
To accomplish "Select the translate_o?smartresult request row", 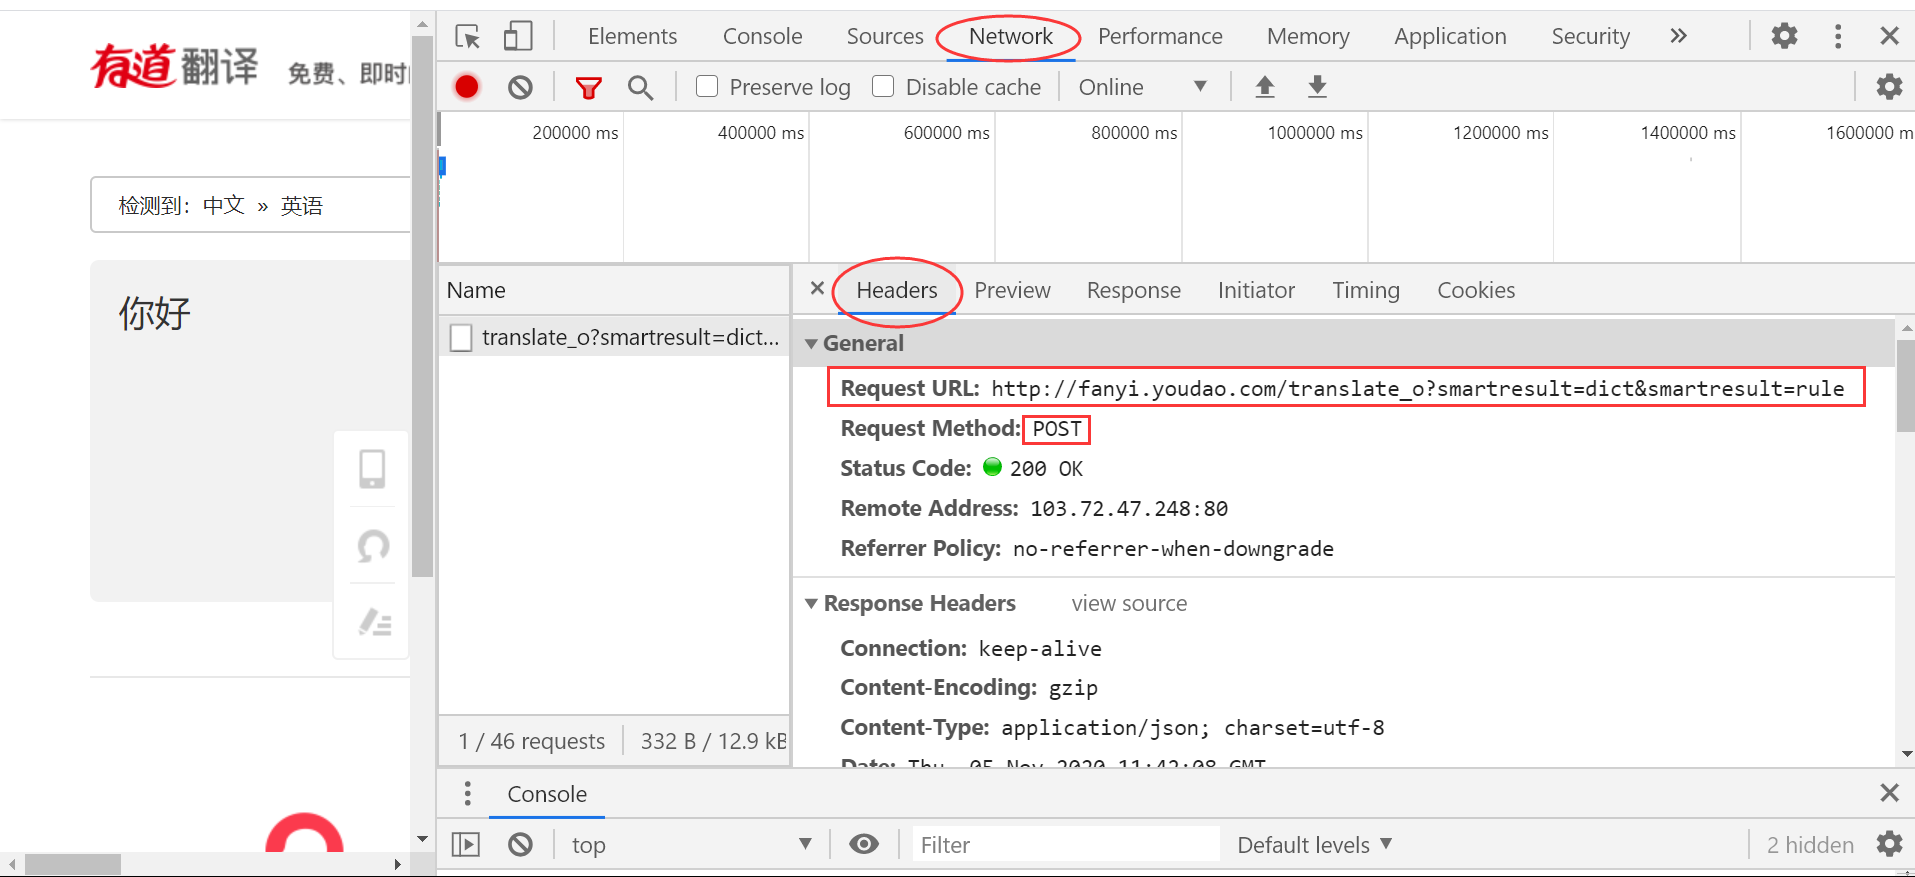I will (x=614, y=338).
